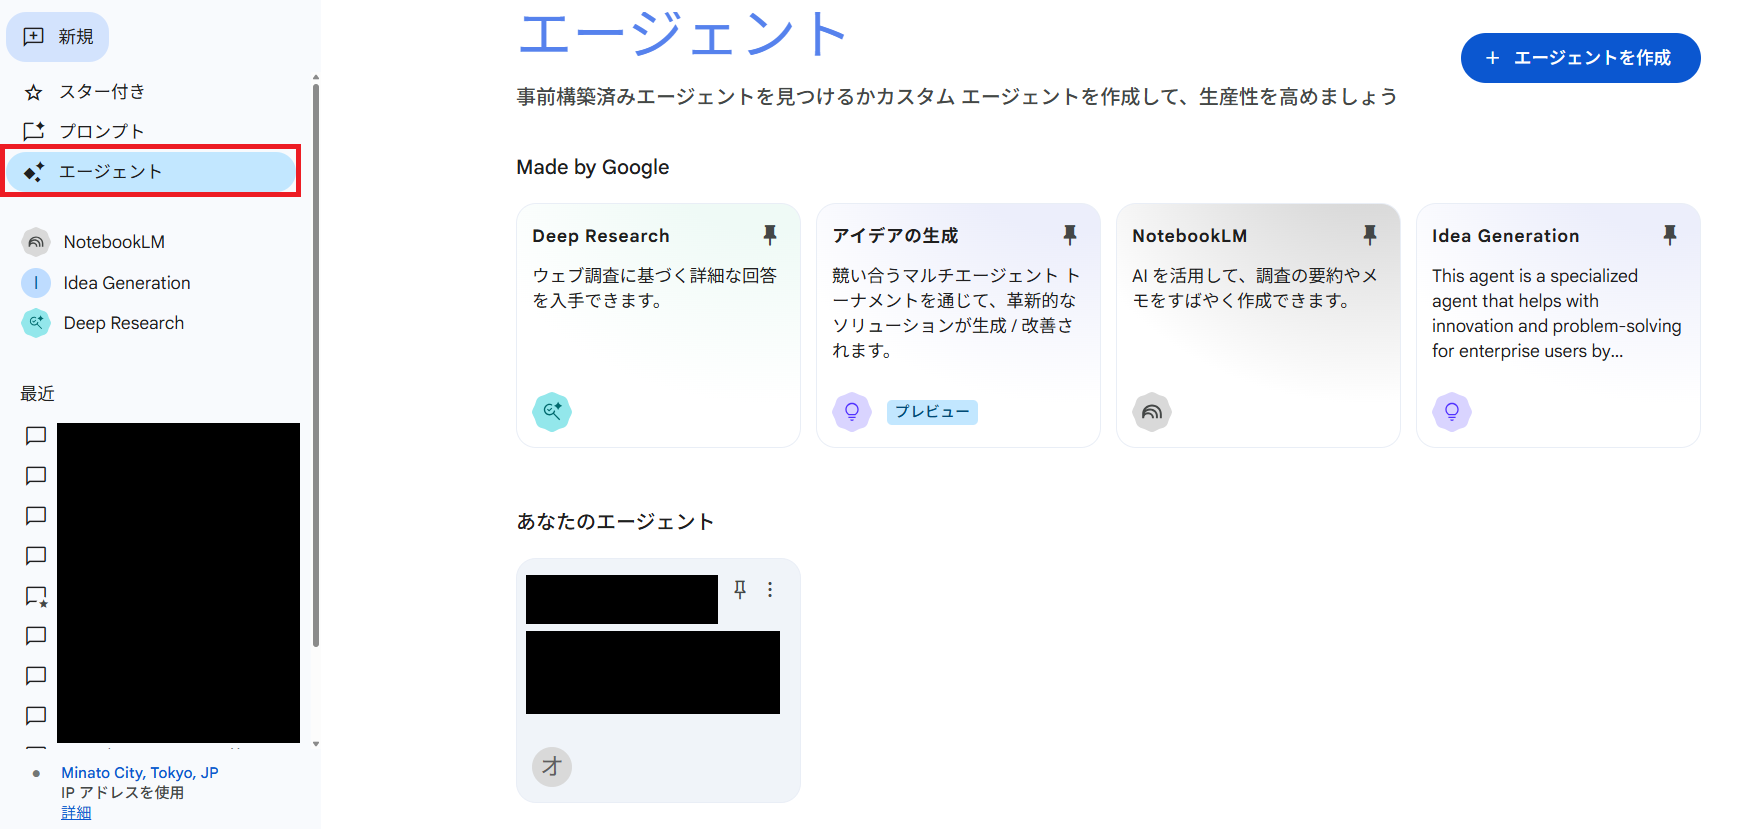Open the starred recent chat icon
Screen dimensions: 1743x829
[36, 596]
